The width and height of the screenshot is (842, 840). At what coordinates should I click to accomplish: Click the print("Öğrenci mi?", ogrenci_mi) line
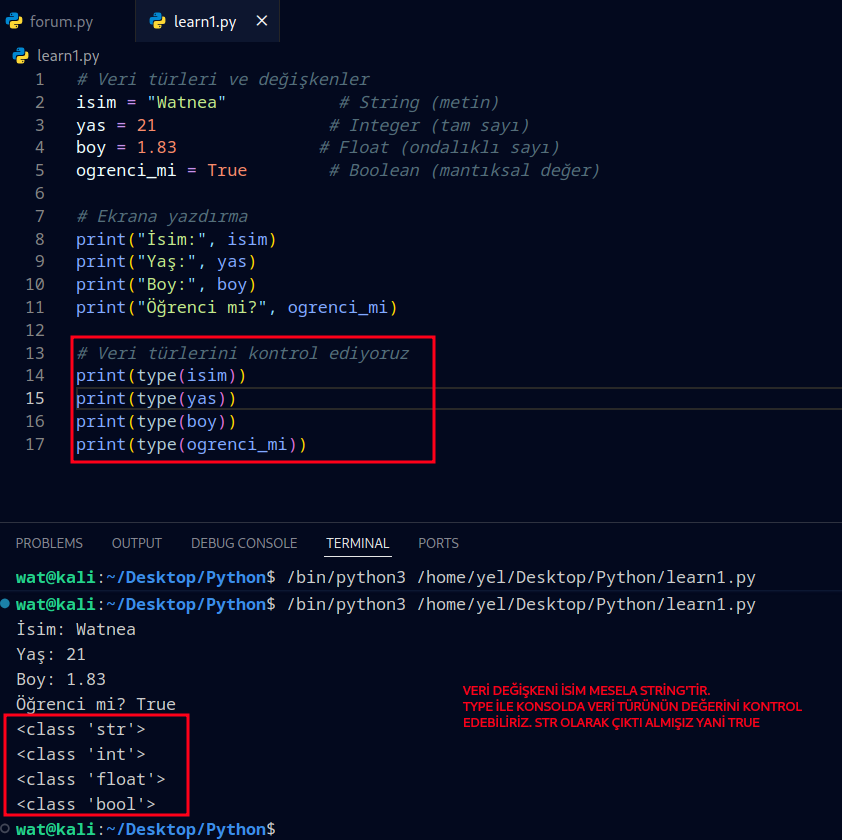click(x=236, y=308)
